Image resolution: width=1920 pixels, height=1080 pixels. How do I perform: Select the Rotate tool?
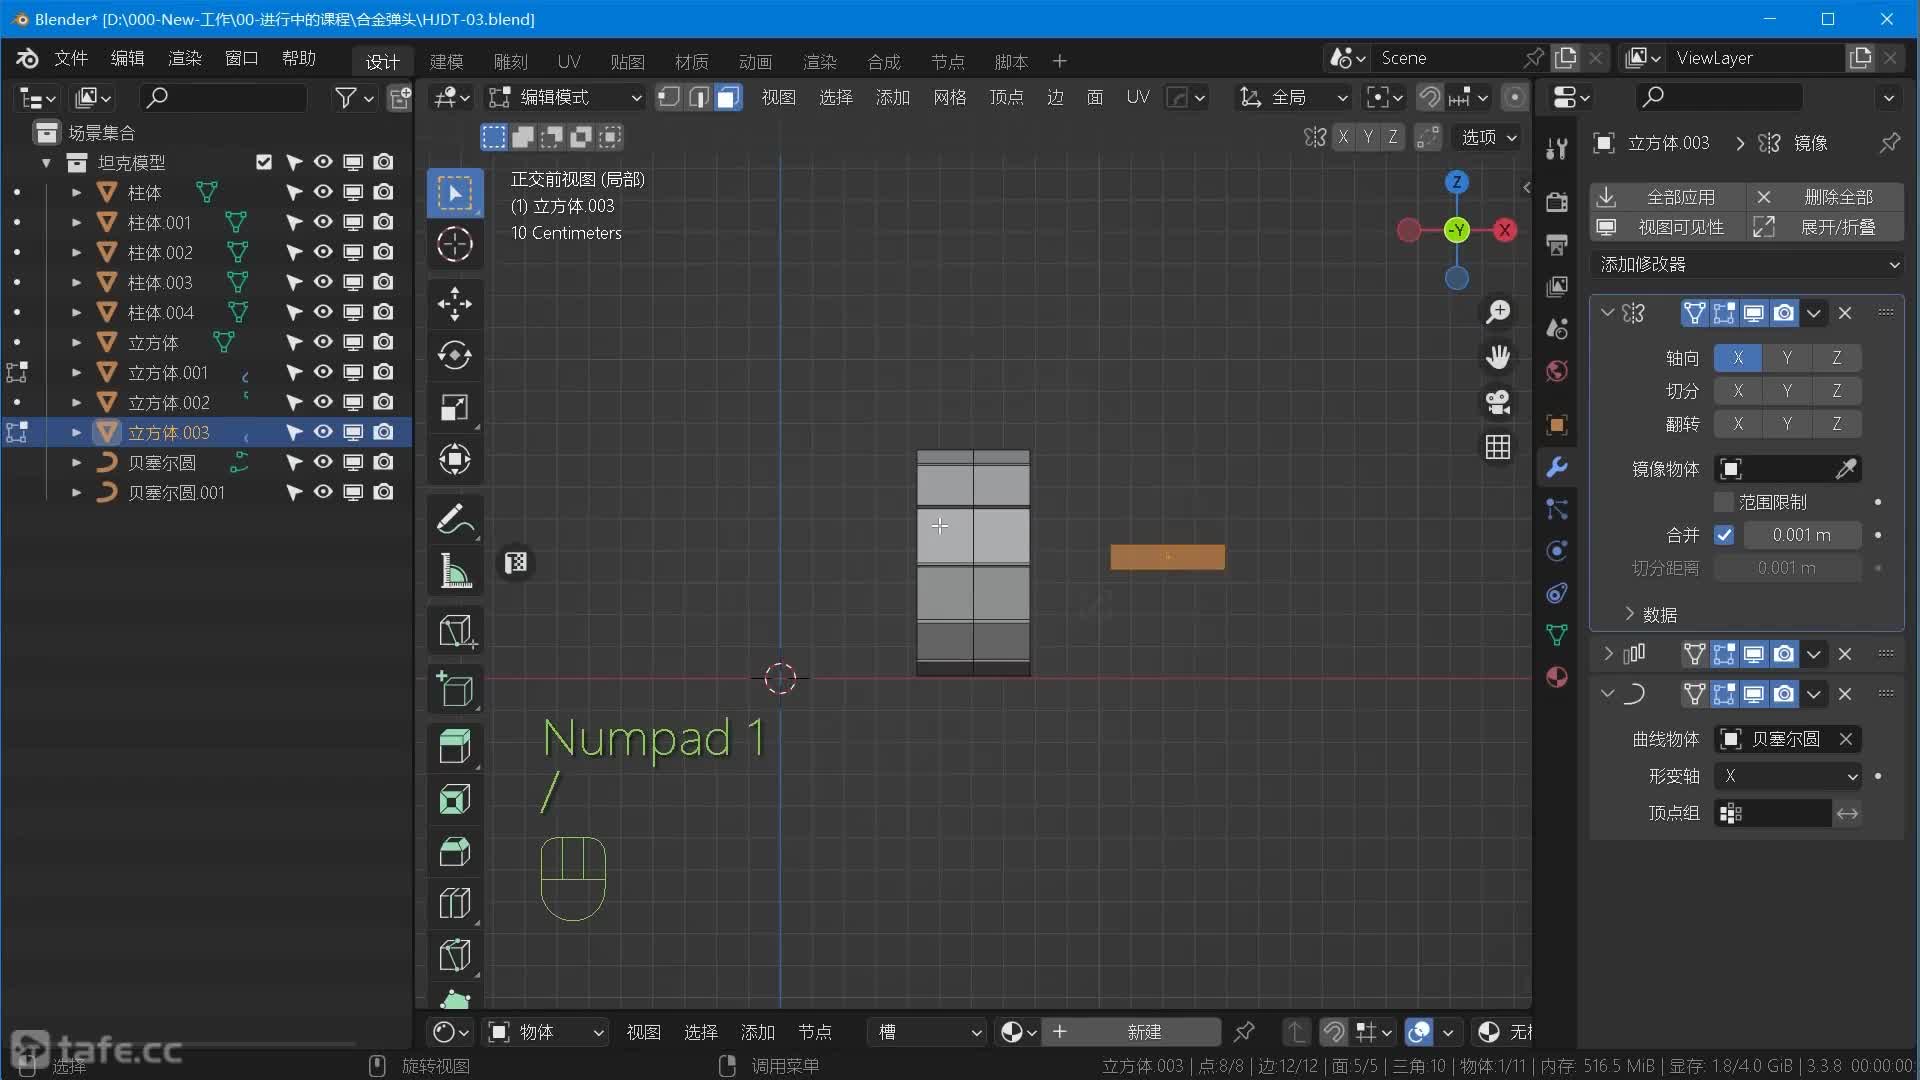455,355
